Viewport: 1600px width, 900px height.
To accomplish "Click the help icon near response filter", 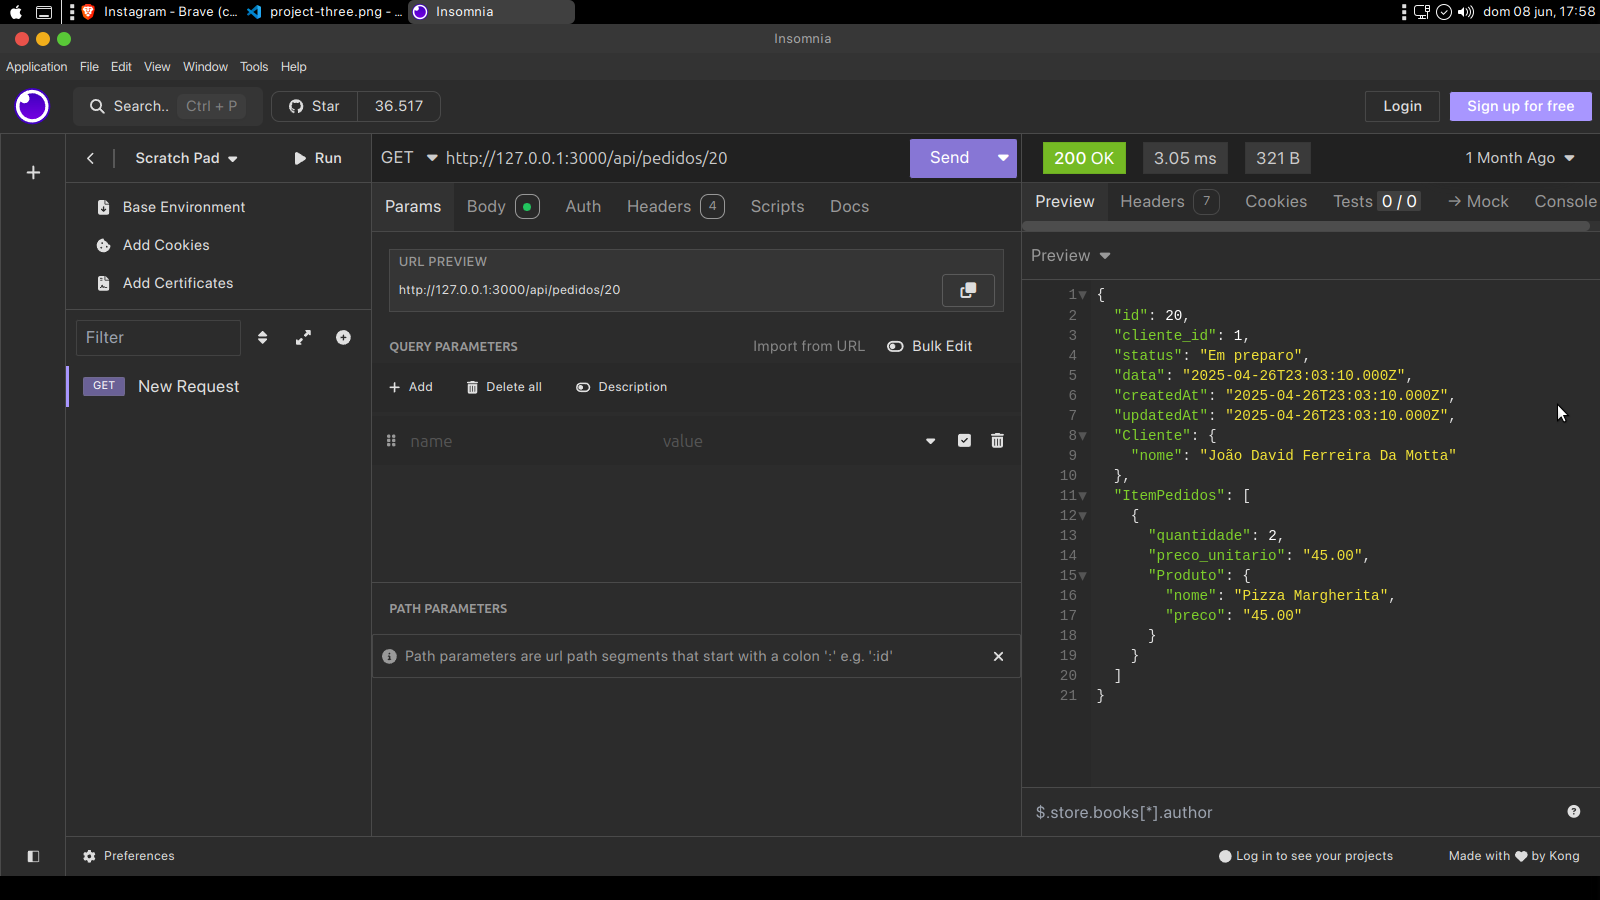I will coord(1573,812).
